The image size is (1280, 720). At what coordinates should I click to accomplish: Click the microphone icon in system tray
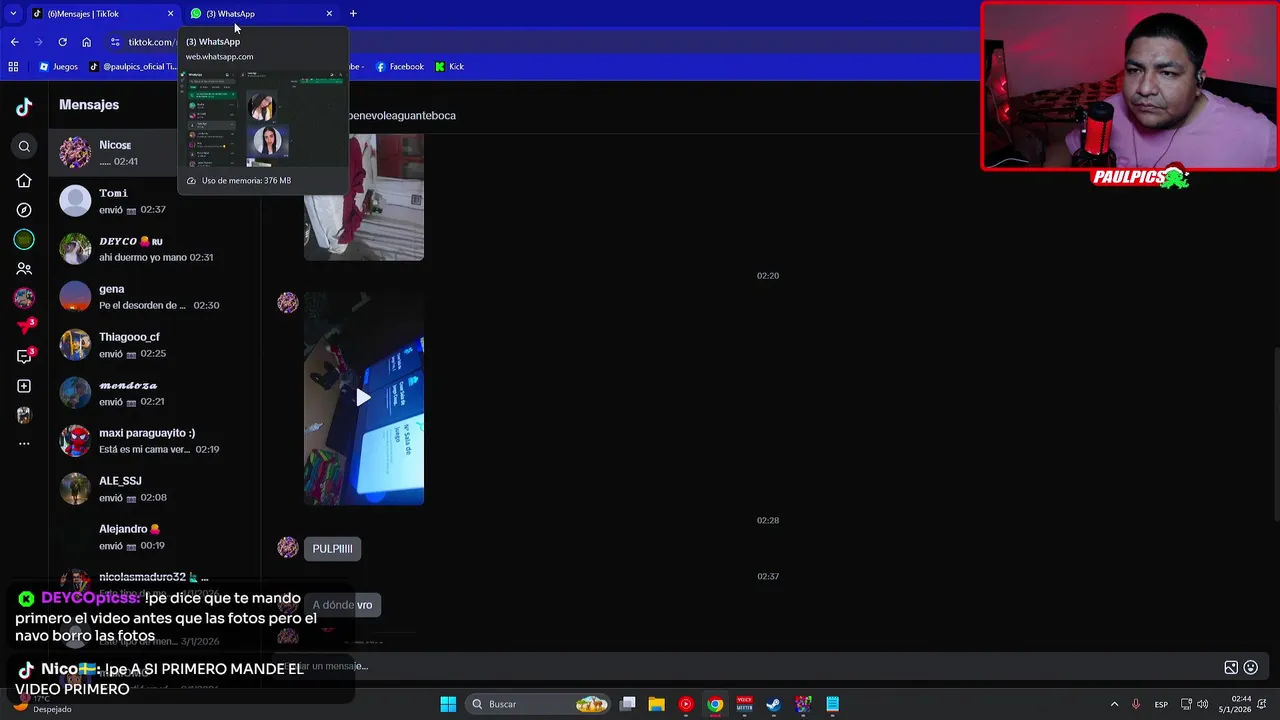(1136, 704)
